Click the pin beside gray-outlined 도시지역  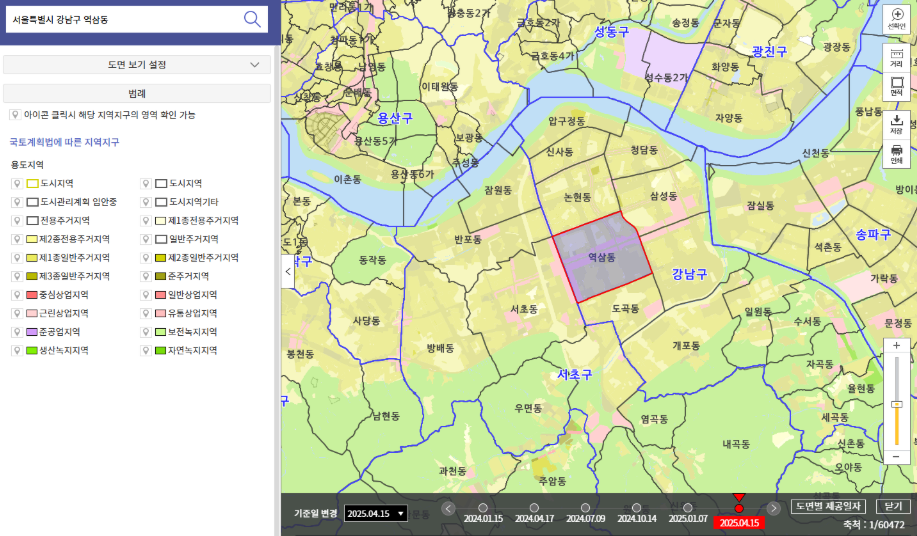point(146,184)
